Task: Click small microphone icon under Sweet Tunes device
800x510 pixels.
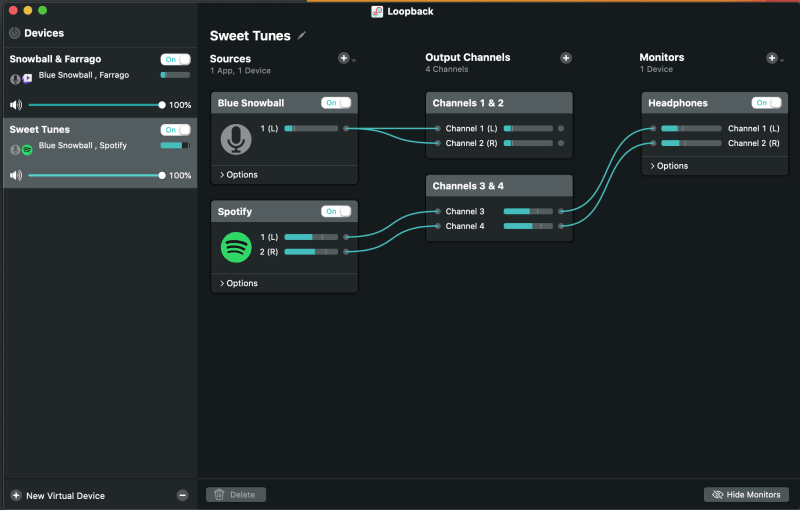Action: 15,149
